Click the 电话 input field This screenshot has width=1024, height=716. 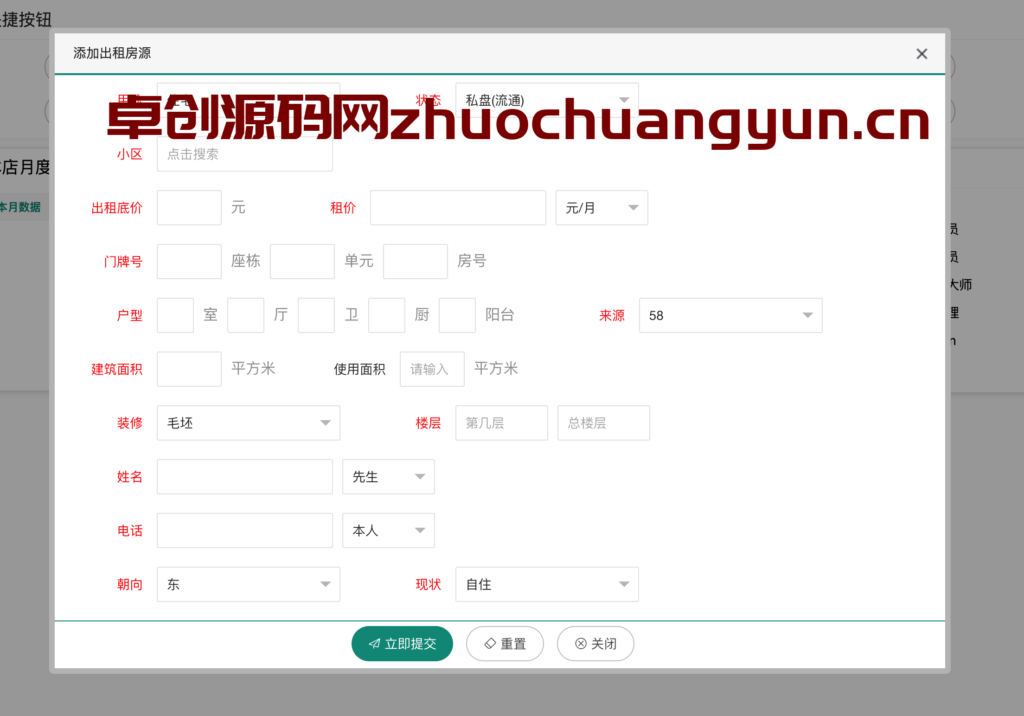tap(245, 530)
